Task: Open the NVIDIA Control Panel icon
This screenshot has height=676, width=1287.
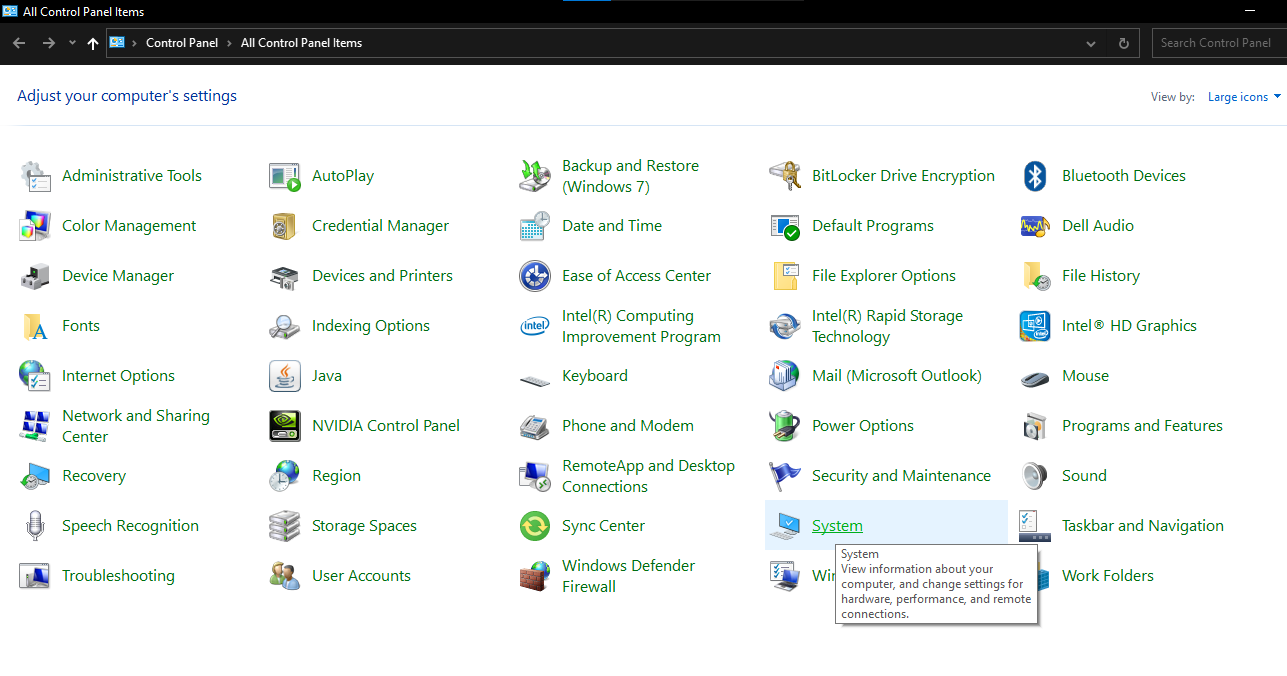Action: click(285, 426)
